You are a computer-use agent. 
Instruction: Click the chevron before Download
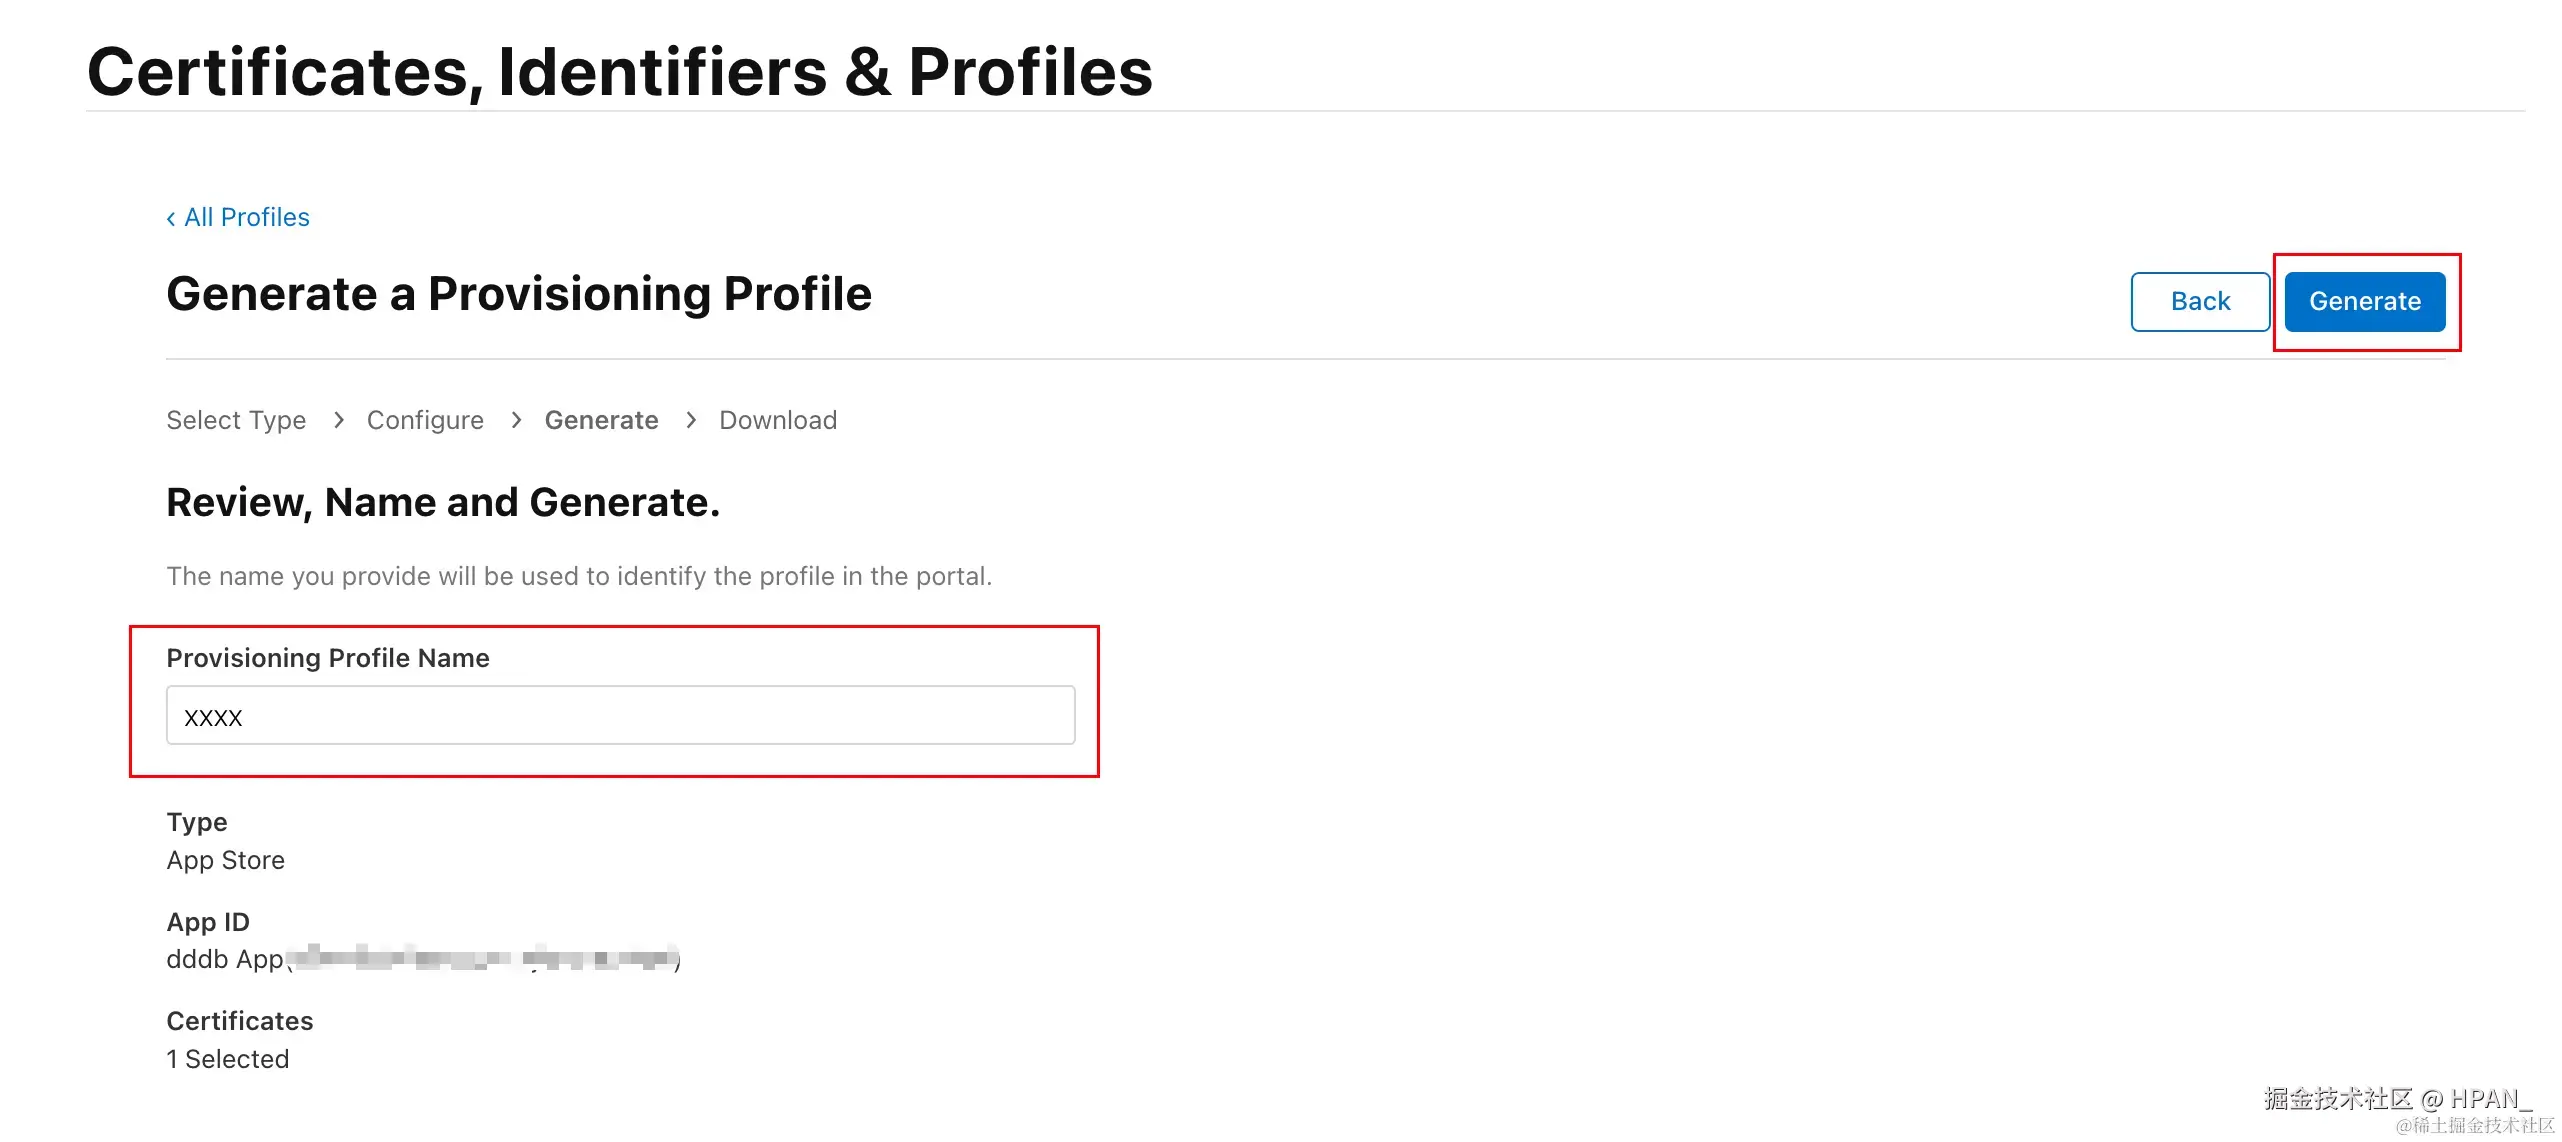691,420
